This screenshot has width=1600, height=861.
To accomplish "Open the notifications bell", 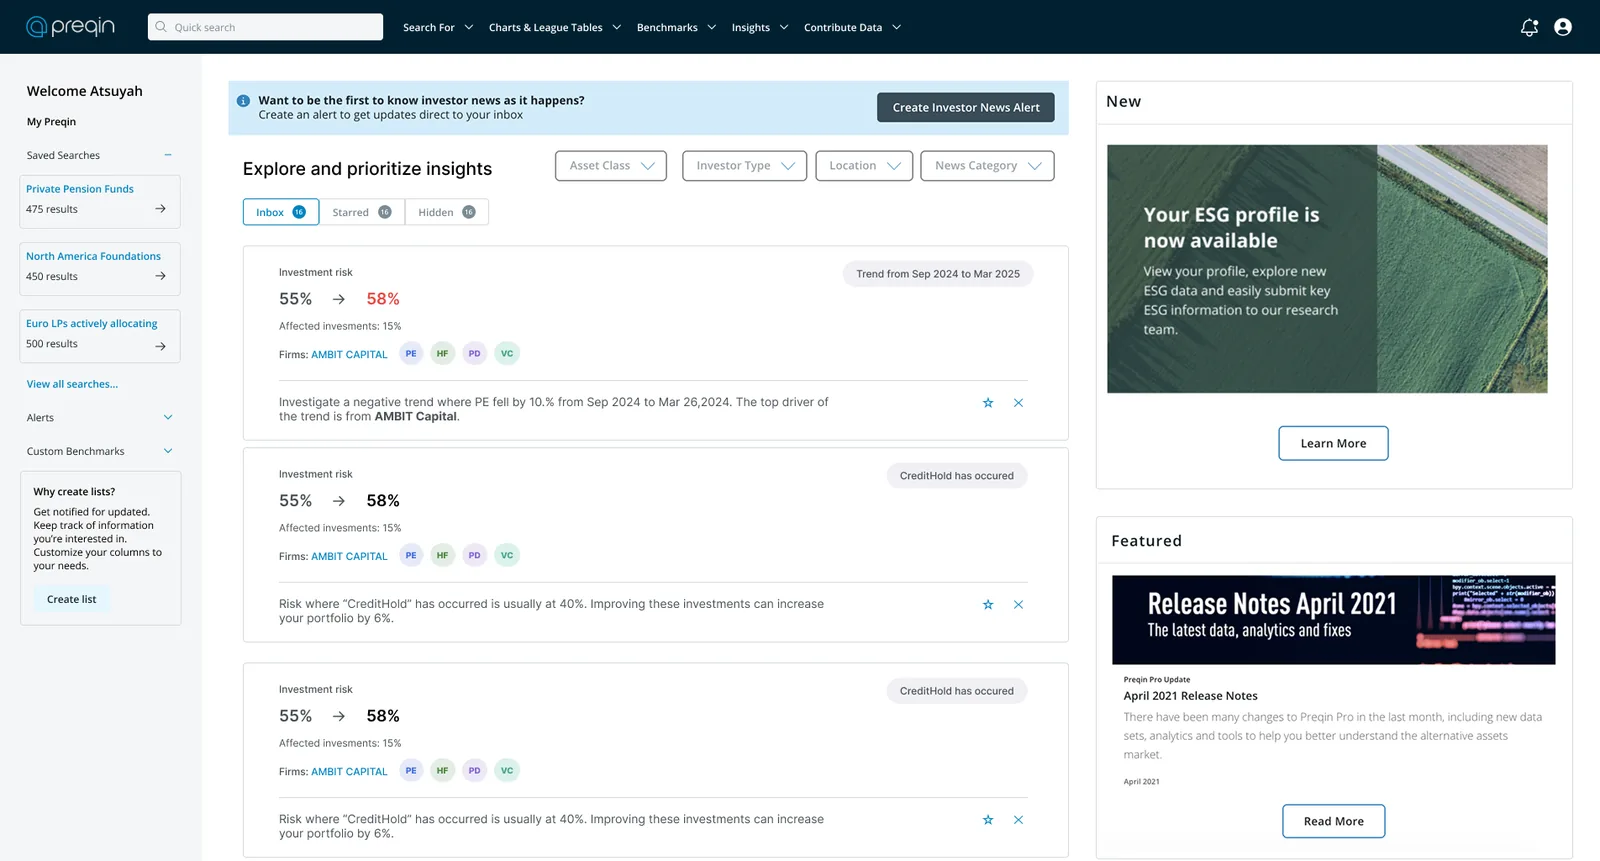I will 1529,27.
